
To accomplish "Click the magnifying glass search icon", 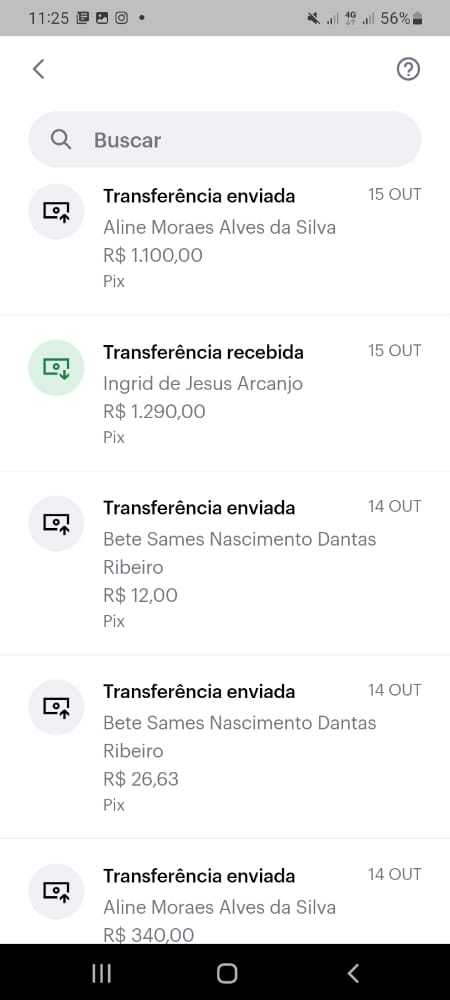I will pos(61,139).
